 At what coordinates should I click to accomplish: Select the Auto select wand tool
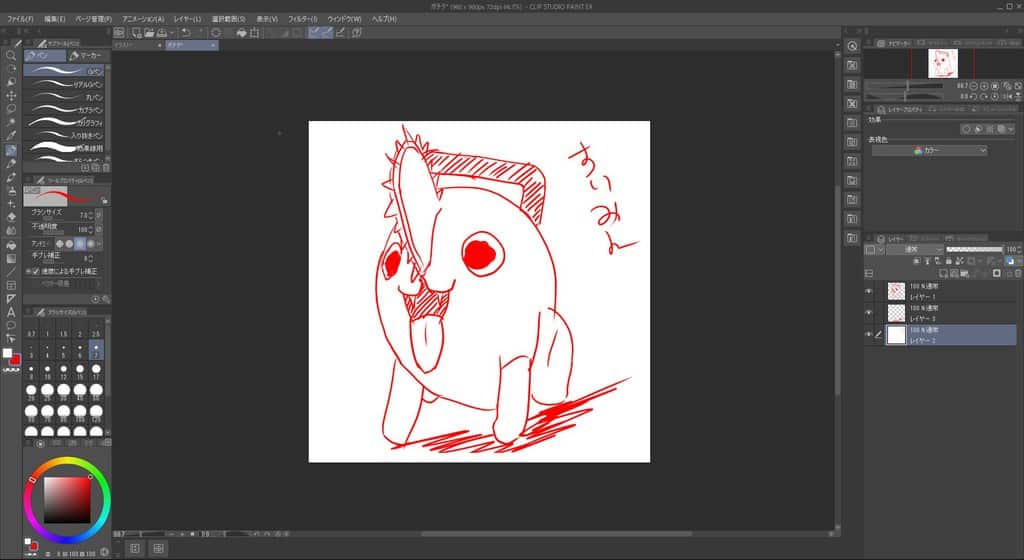10,123
